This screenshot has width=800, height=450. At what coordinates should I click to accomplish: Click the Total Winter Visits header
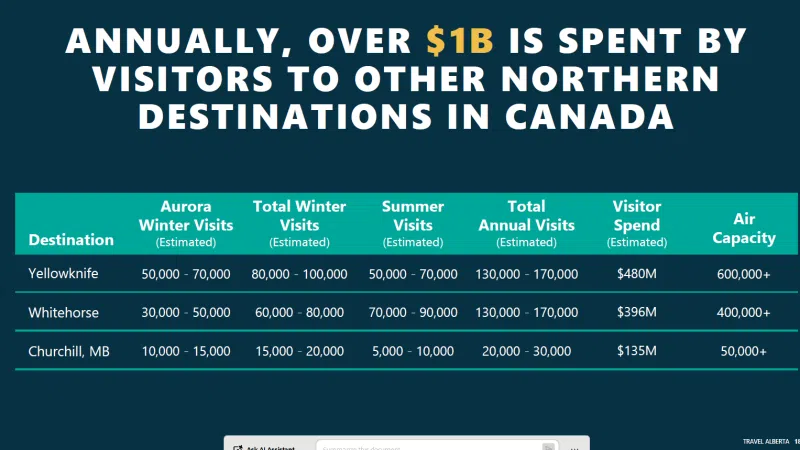[x=299, y=222]
